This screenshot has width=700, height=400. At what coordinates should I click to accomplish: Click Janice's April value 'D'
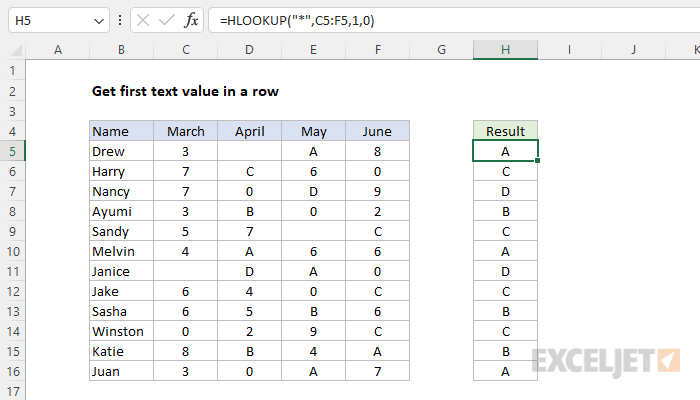(250, 271)
